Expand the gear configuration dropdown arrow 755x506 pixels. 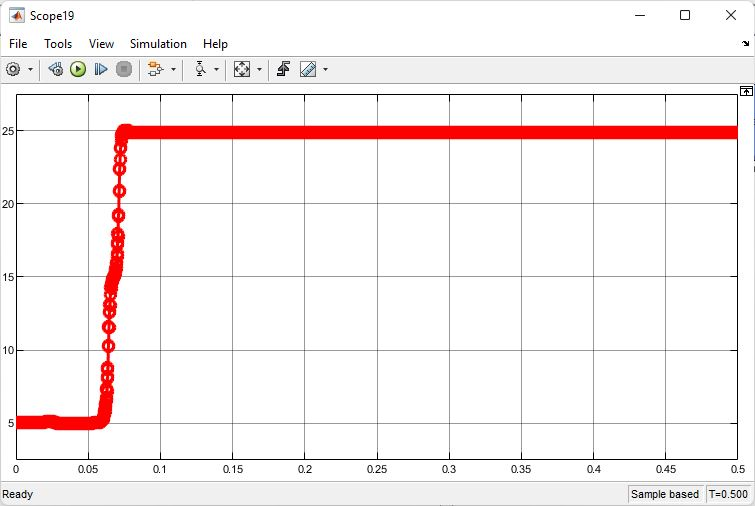coord(30,69)
